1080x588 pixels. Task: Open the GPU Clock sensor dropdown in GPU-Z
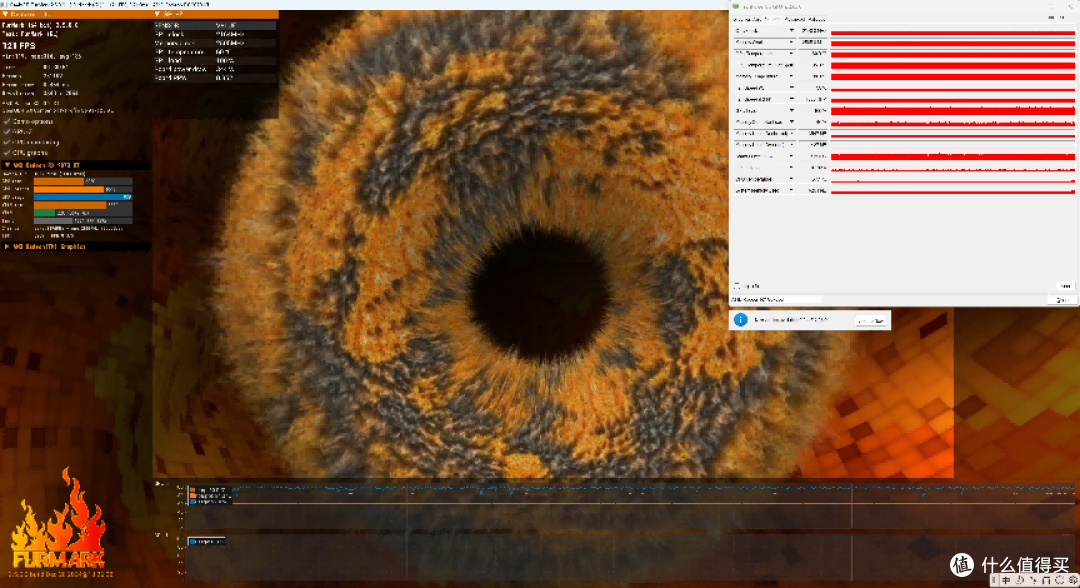[791, 31]
